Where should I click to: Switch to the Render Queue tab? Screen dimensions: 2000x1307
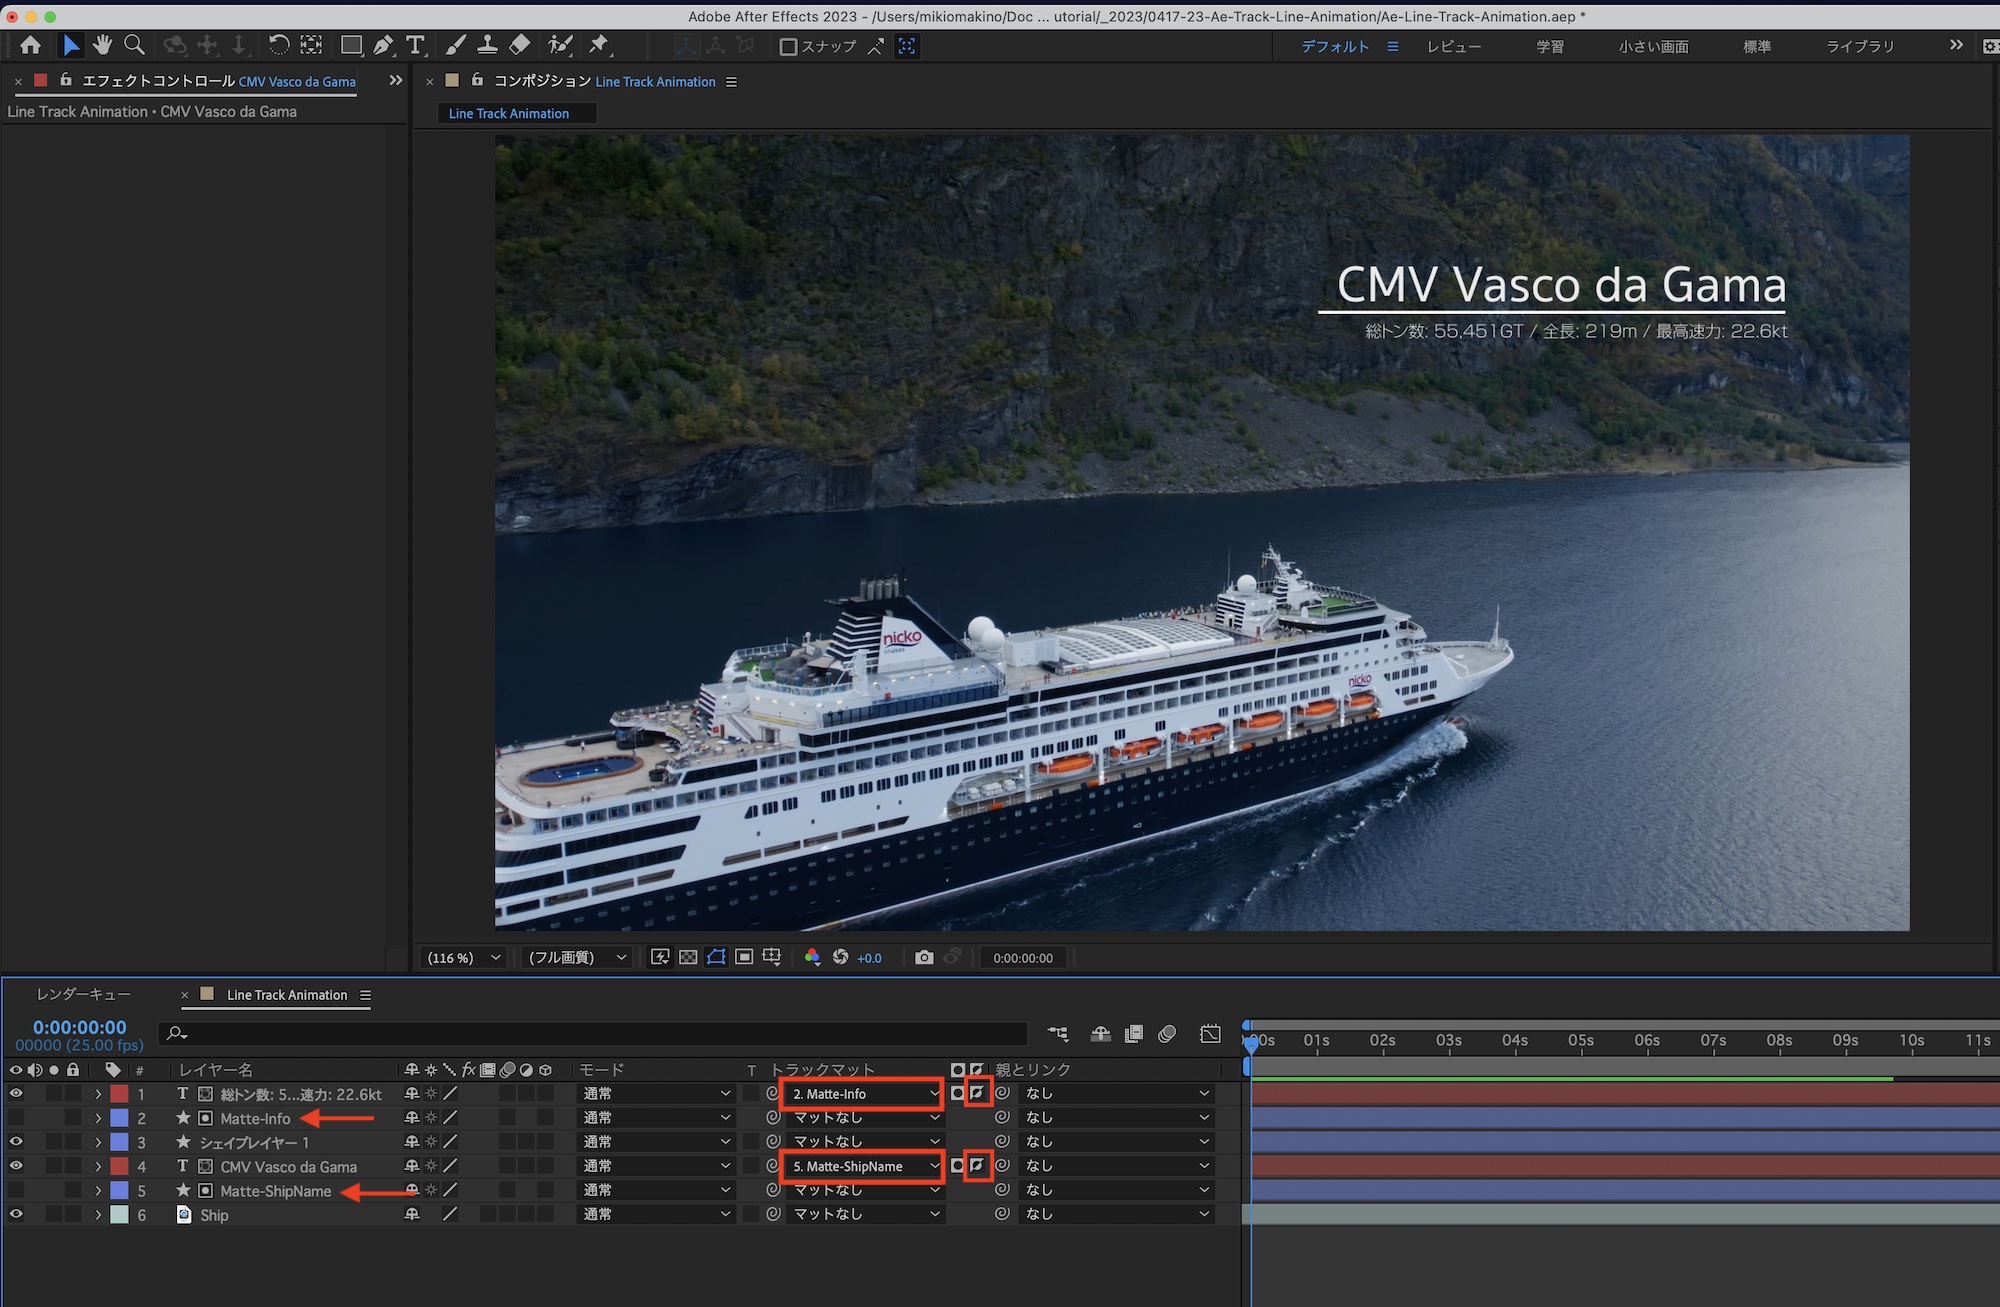[x=84, y=994]
